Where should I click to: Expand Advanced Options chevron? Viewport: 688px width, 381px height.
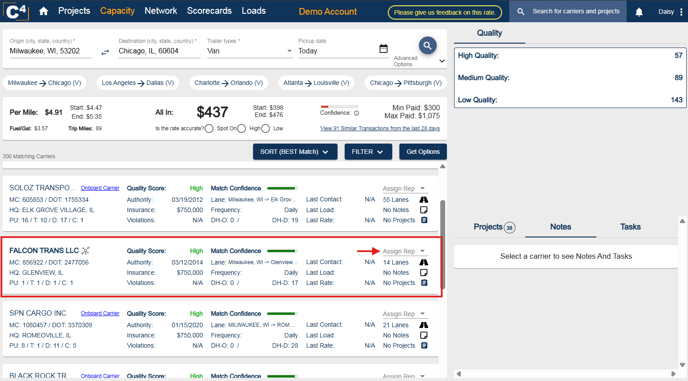(442, 61)
